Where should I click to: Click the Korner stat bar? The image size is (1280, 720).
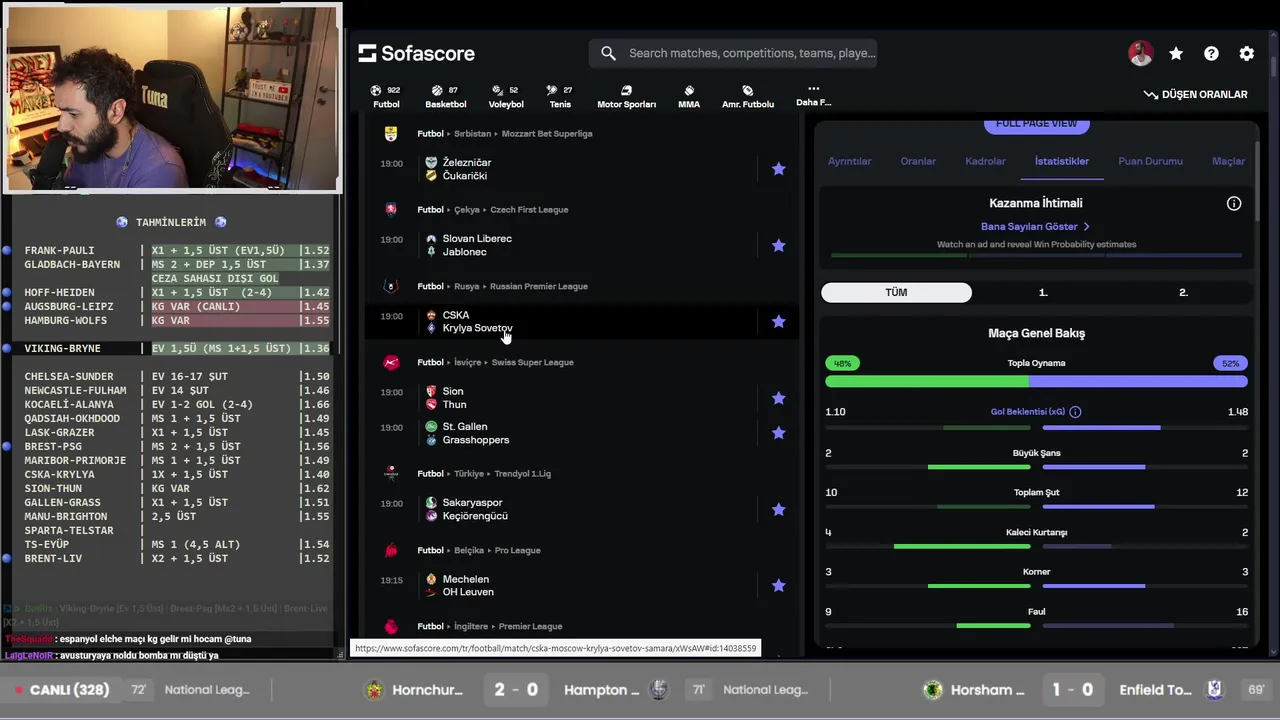point(1036,586)
